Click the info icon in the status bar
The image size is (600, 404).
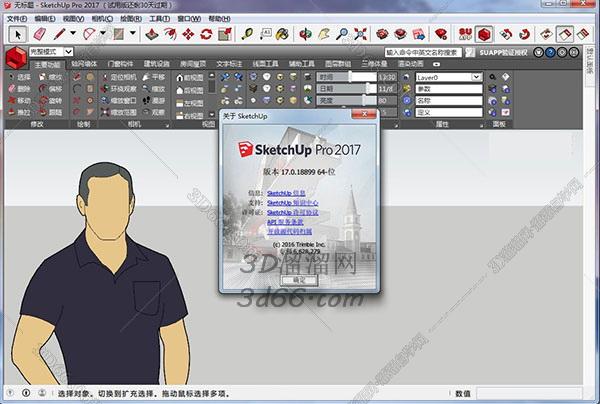[26, 393]
